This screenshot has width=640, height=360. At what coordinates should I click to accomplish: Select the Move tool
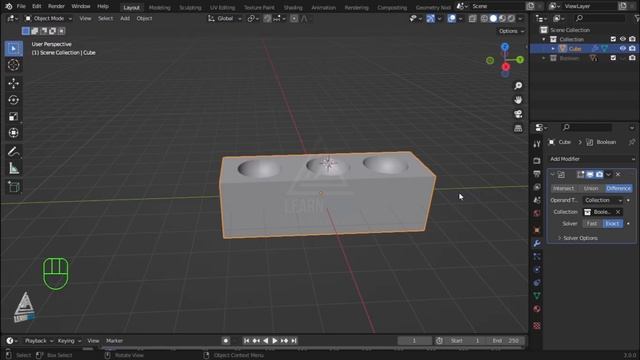(x=13, y=83)
